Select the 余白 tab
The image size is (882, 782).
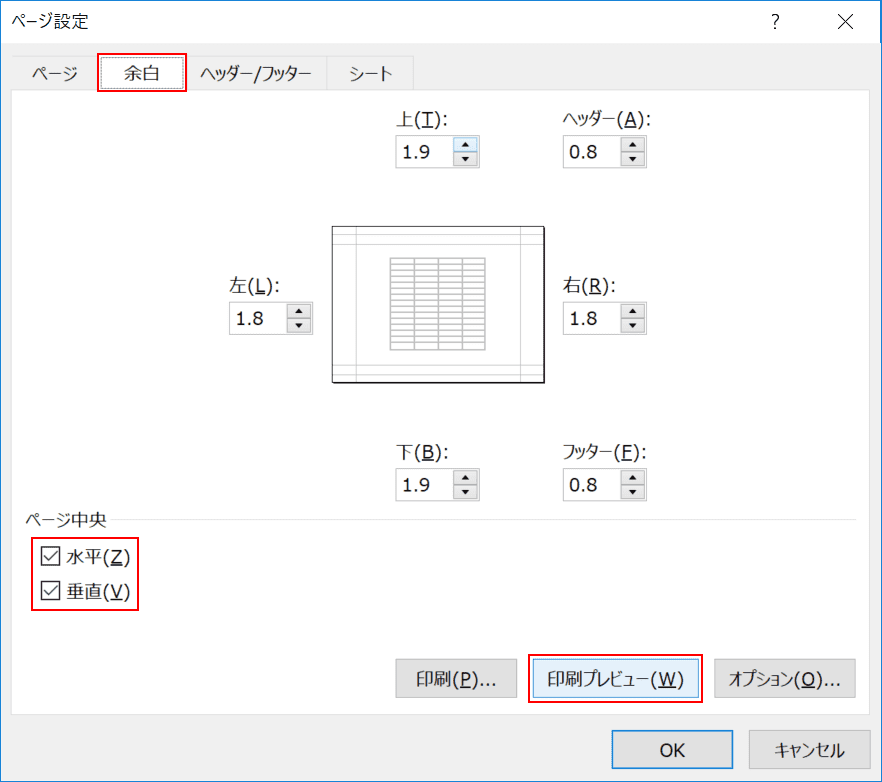[142, 73]
